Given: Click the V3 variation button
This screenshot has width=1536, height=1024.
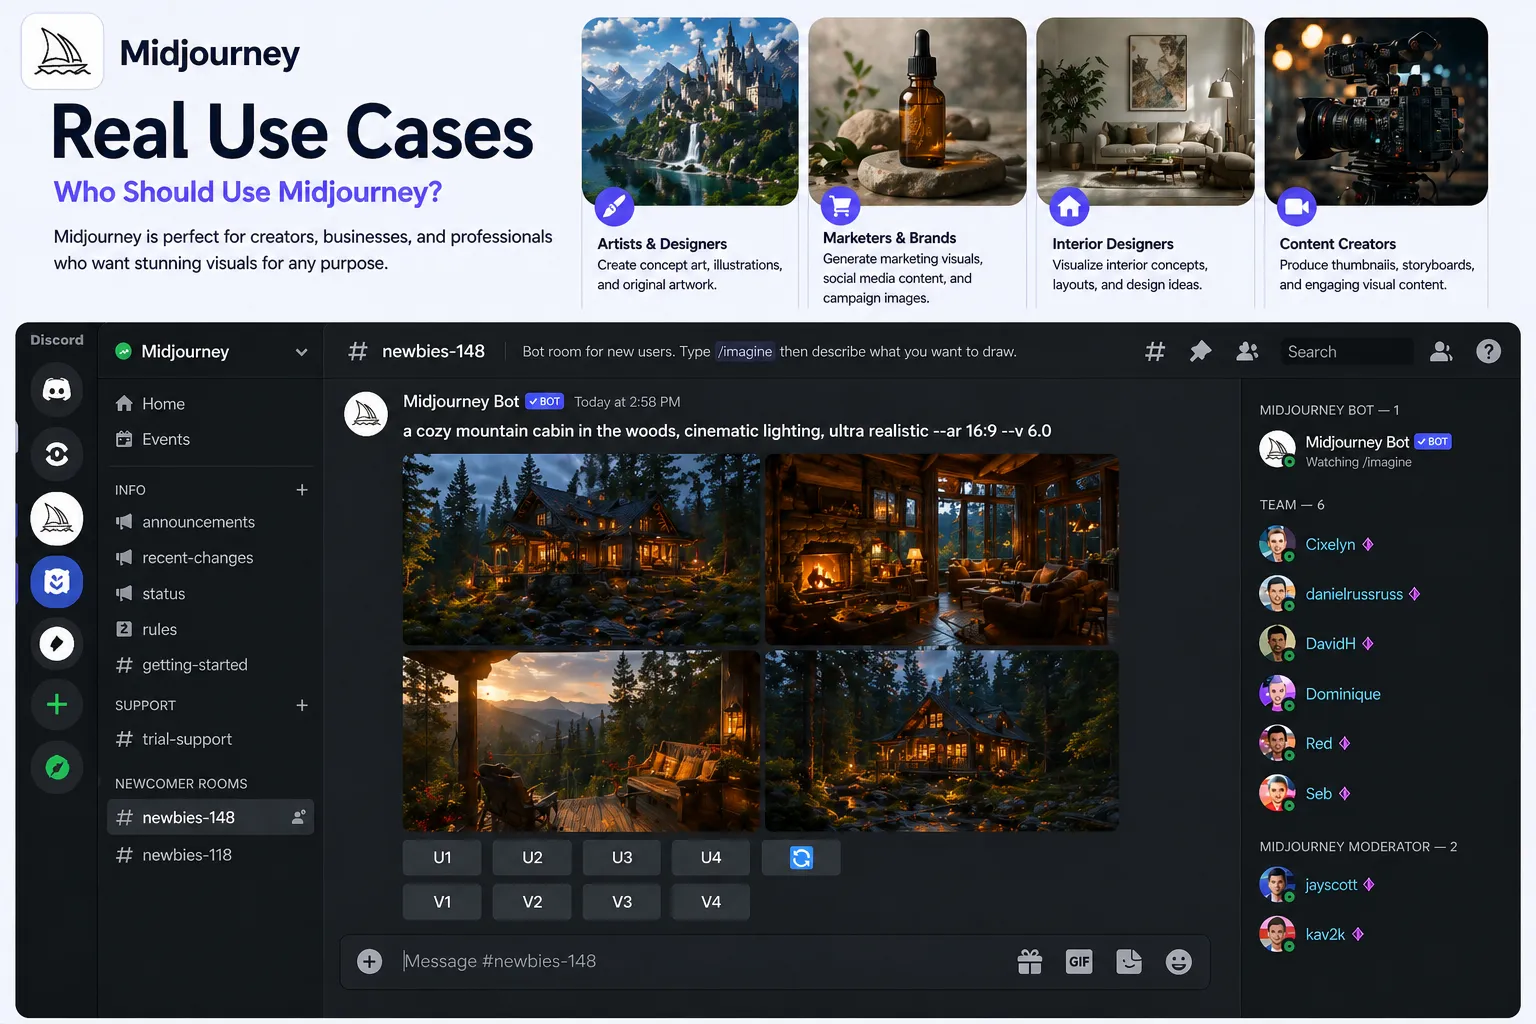Looking at the screenshot, I should [622, 902].
